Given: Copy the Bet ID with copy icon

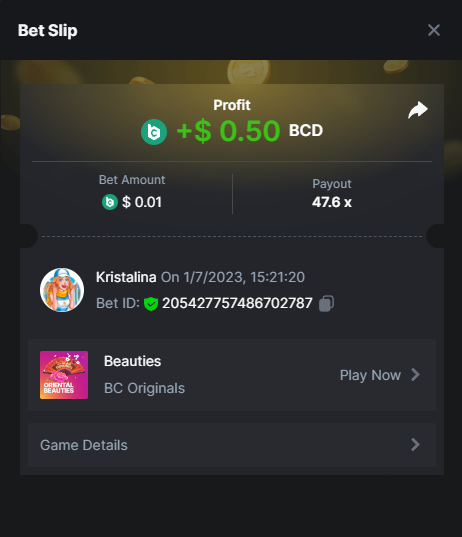Looking at the screenshot, I should point(326,303).
